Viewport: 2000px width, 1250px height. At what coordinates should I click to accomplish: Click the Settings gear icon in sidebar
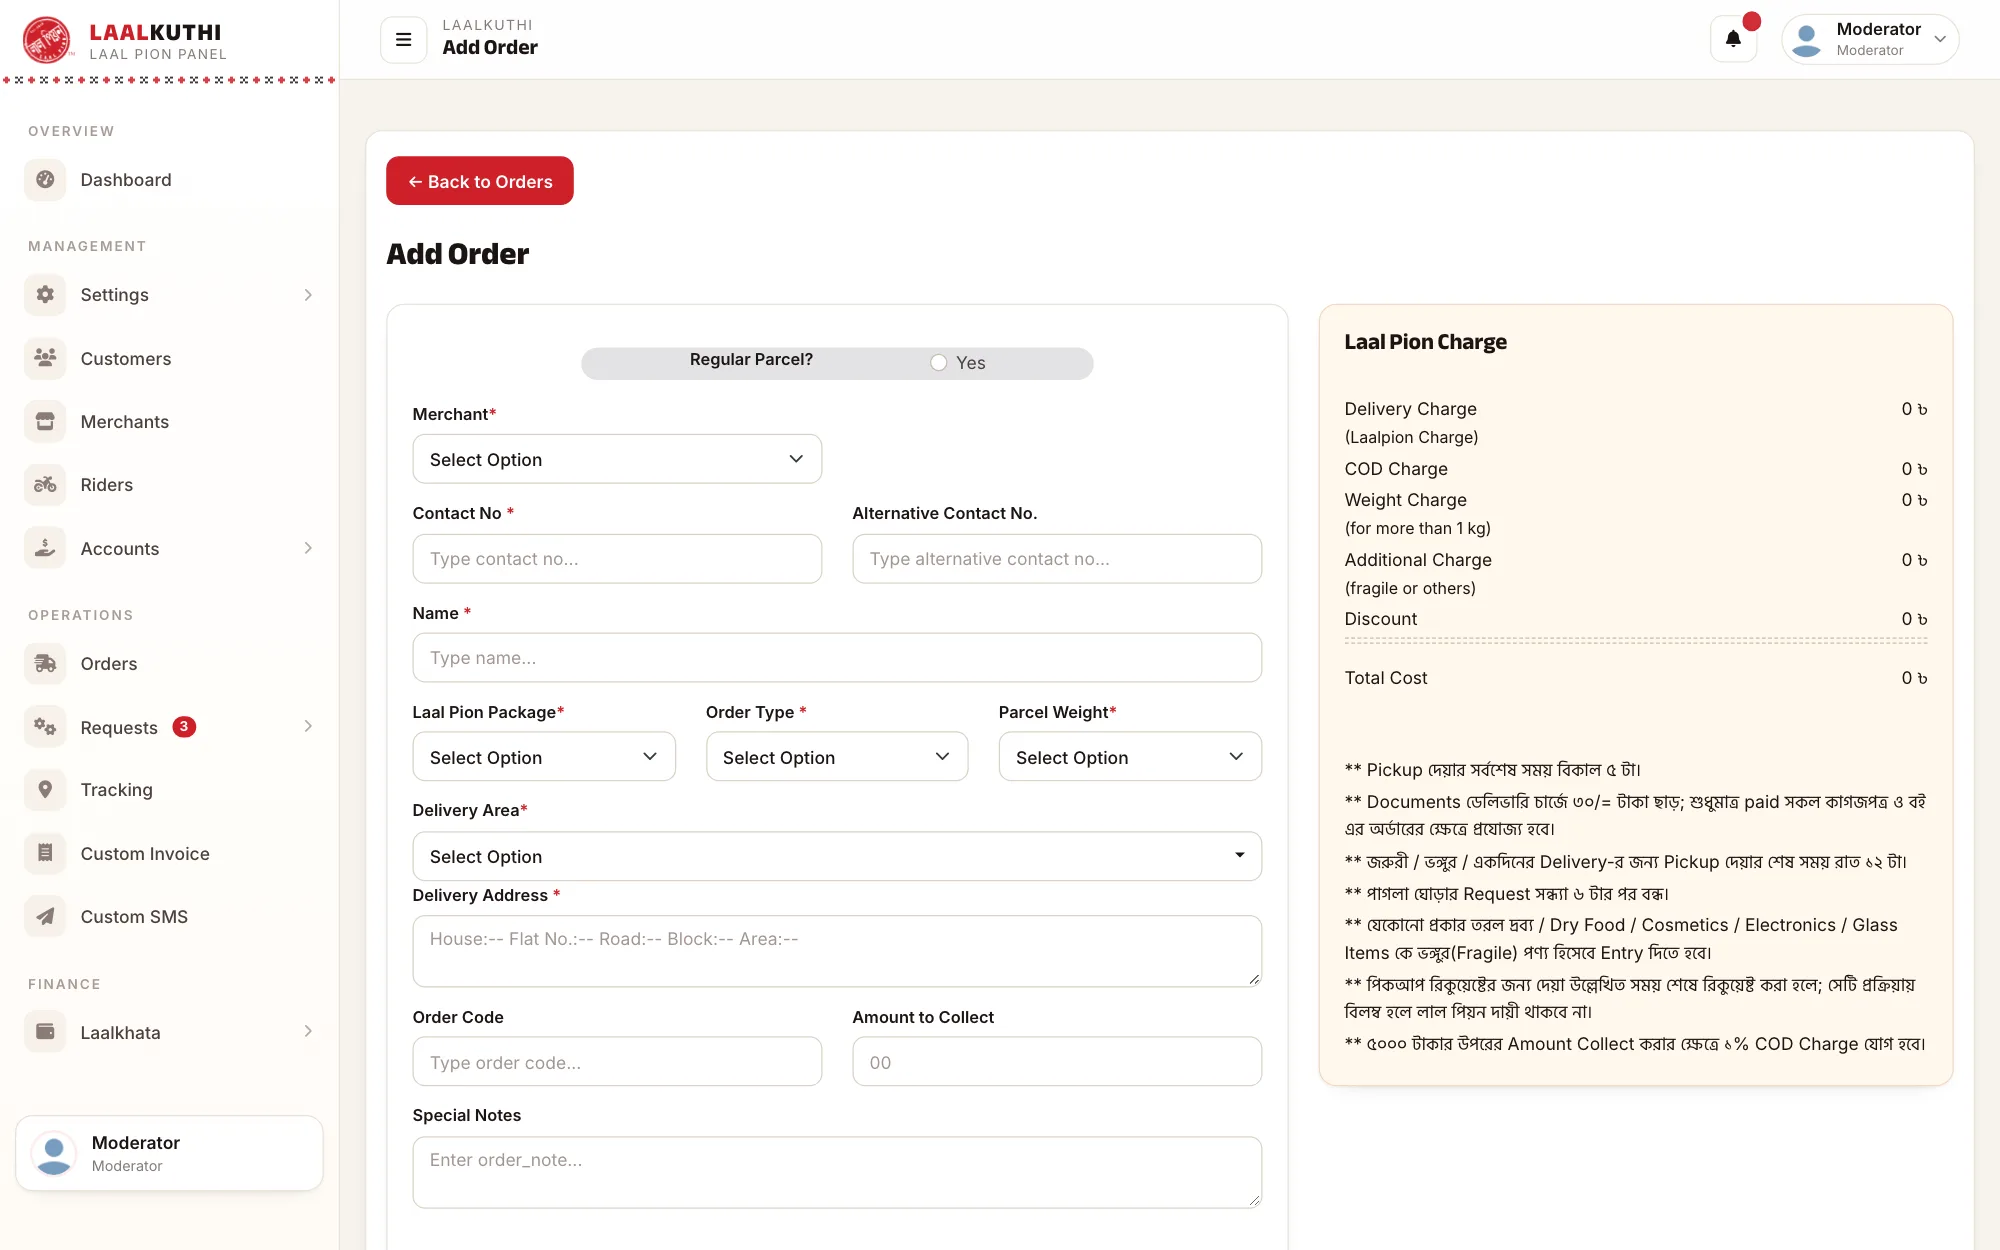tap(45, 295)
